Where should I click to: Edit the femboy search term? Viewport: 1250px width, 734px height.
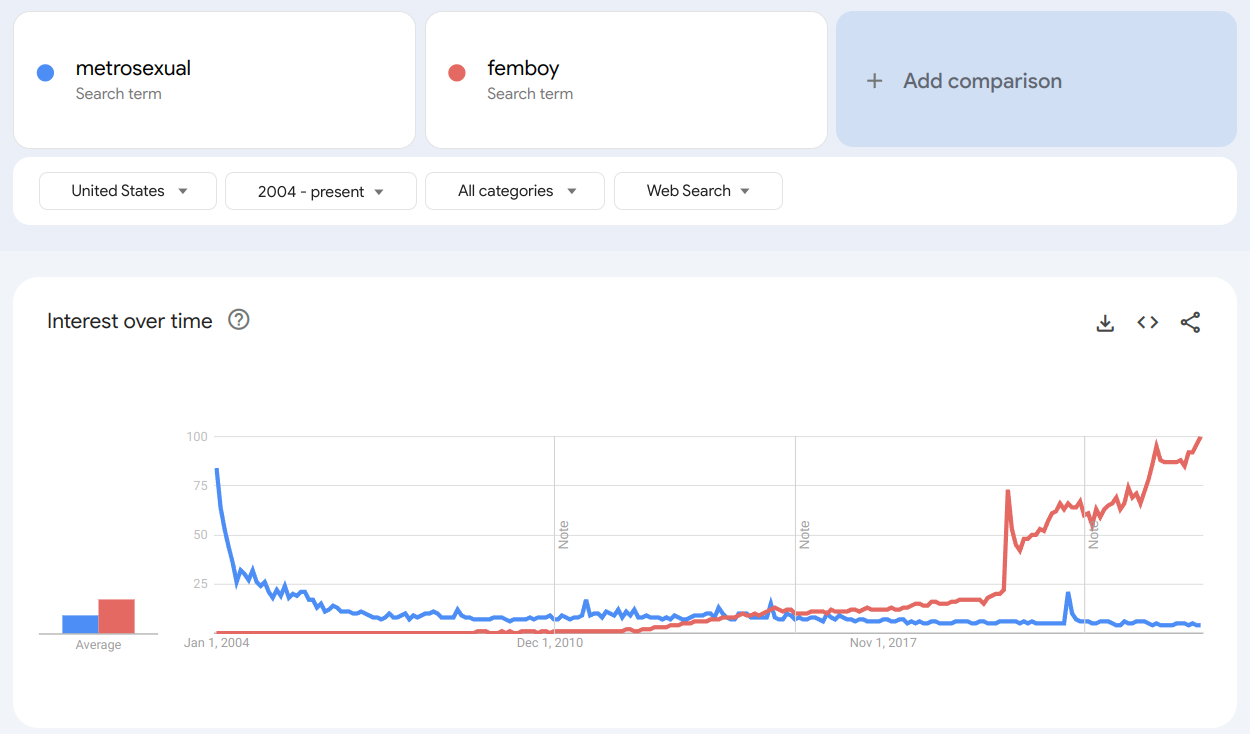click(x=523, y=69)
